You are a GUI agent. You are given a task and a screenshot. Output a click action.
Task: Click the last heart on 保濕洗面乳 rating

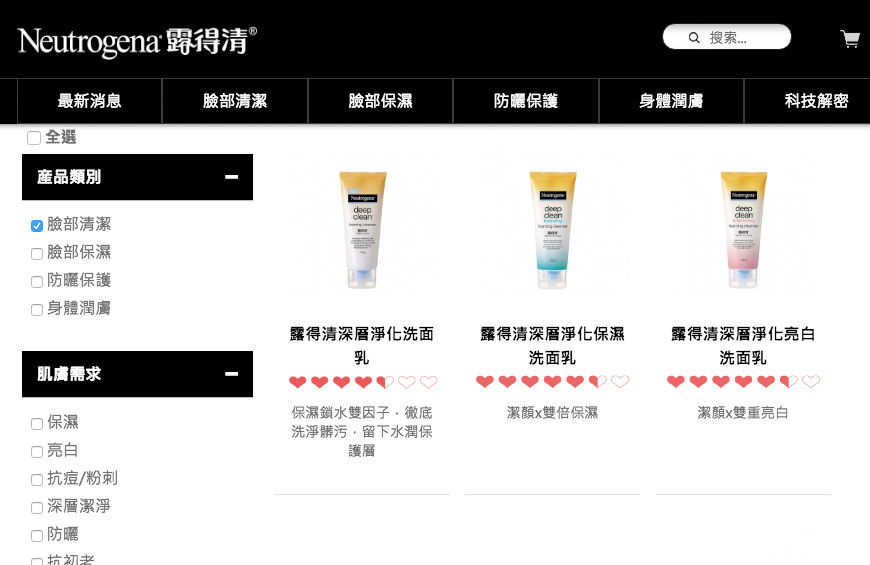pos(620,382)
